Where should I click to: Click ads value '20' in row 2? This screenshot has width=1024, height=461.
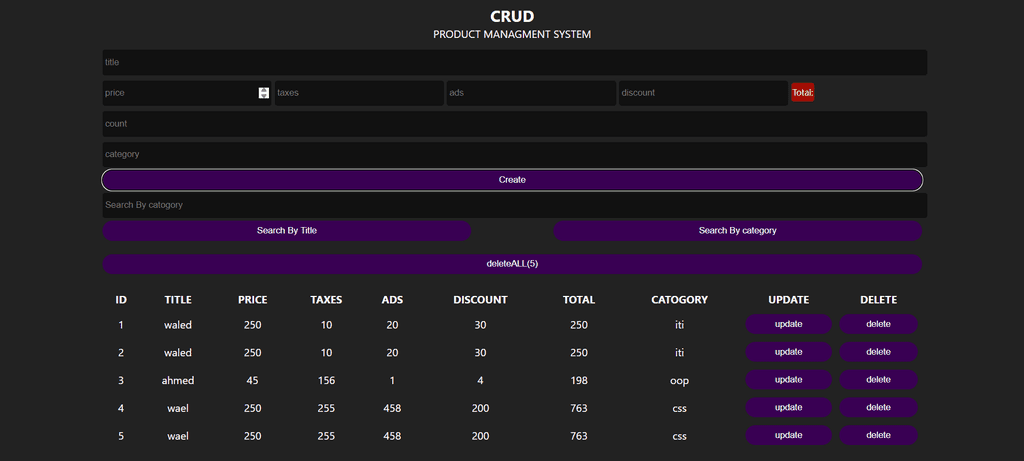(392, 353)
